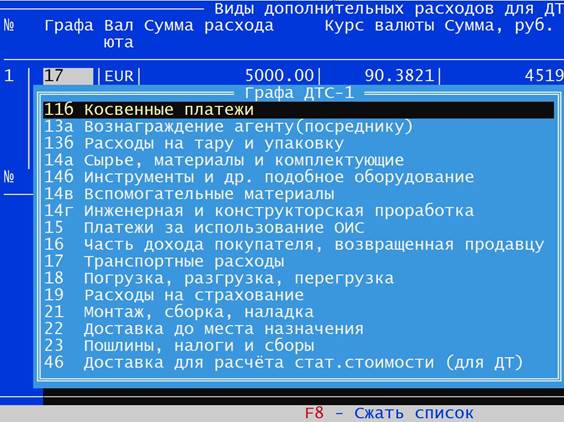
Task: Click the 5000.00 expense amount cell
Action: point(230,76)
